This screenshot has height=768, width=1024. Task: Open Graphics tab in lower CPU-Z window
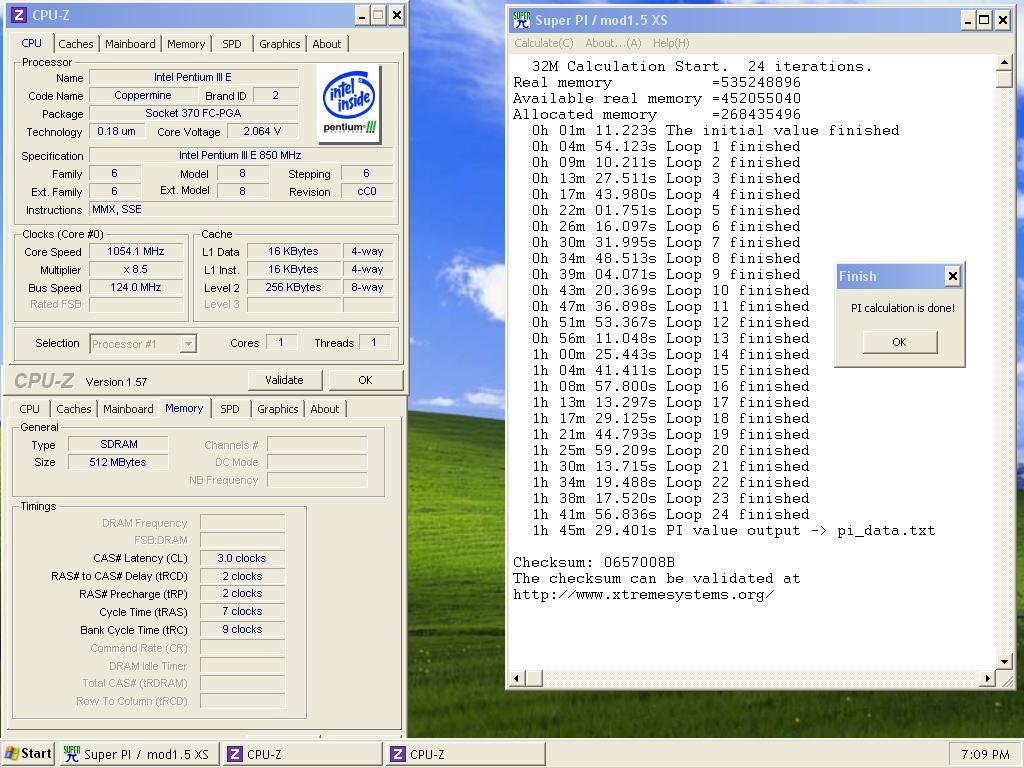(278, 409)
